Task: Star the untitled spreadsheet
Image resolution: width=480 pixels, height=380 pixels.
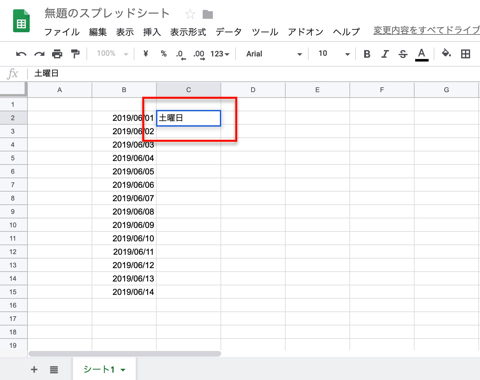Action: click(190, 14)
